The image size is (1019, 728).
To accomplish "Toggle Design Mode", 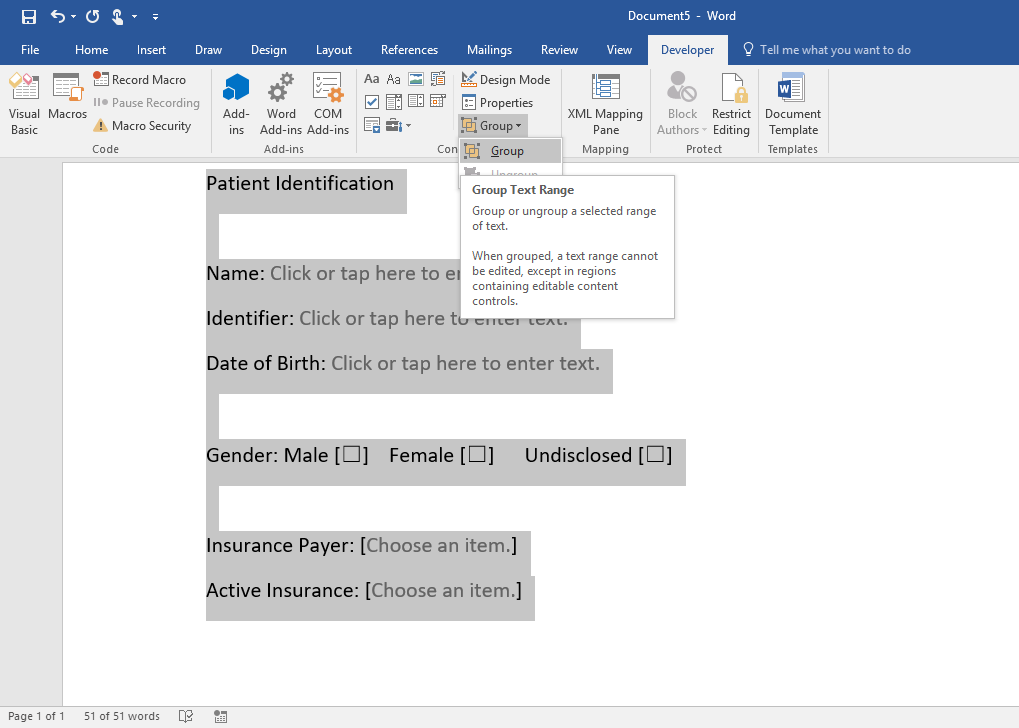I will tap(506, 80).
